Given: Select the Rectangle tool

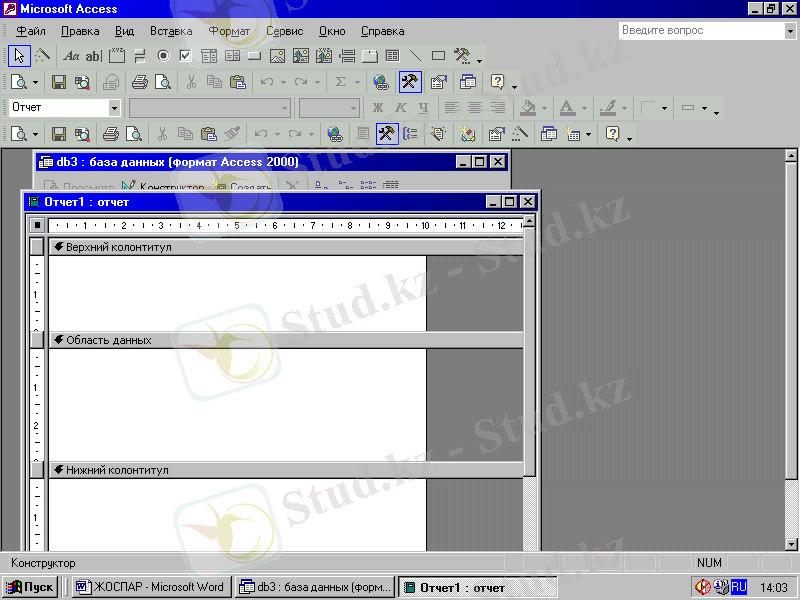Looking at the screenshot, I should (438, 56).
